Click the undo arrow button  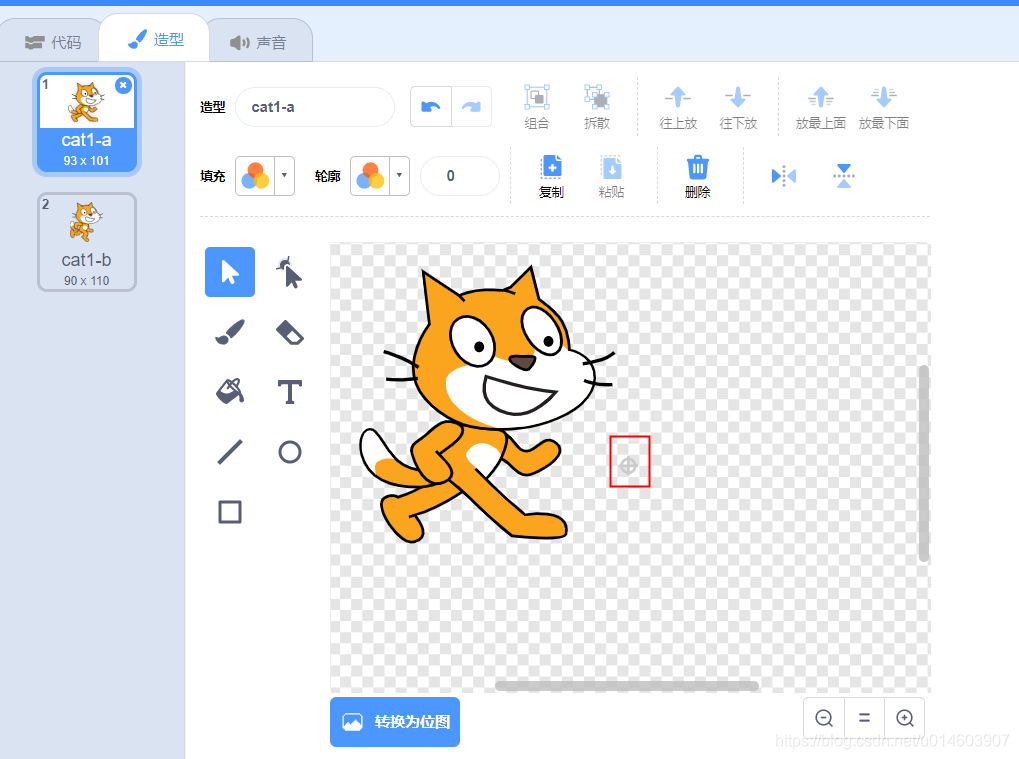point(431,107)
